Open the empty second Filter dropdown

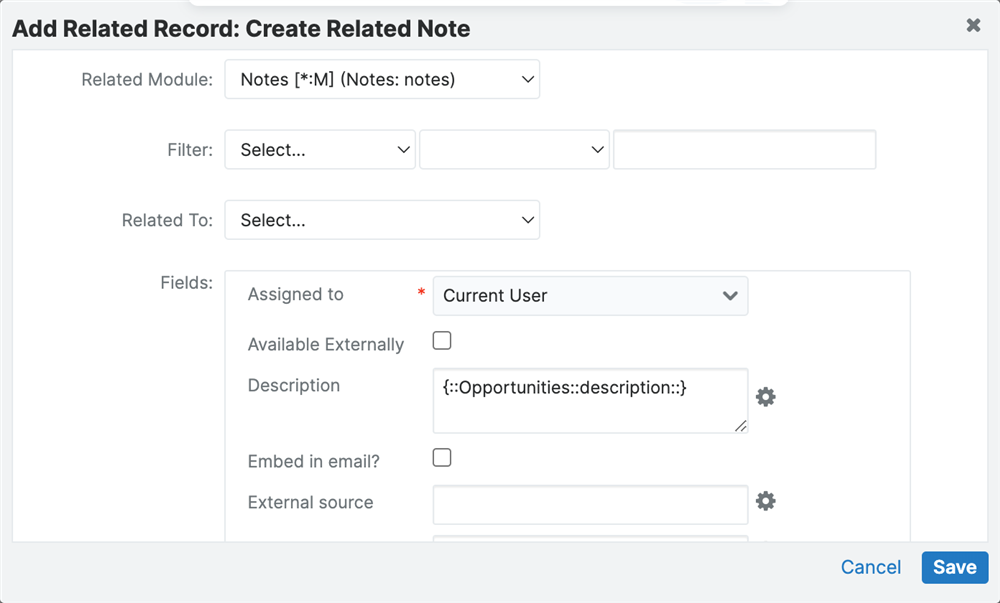coord(514,150)
